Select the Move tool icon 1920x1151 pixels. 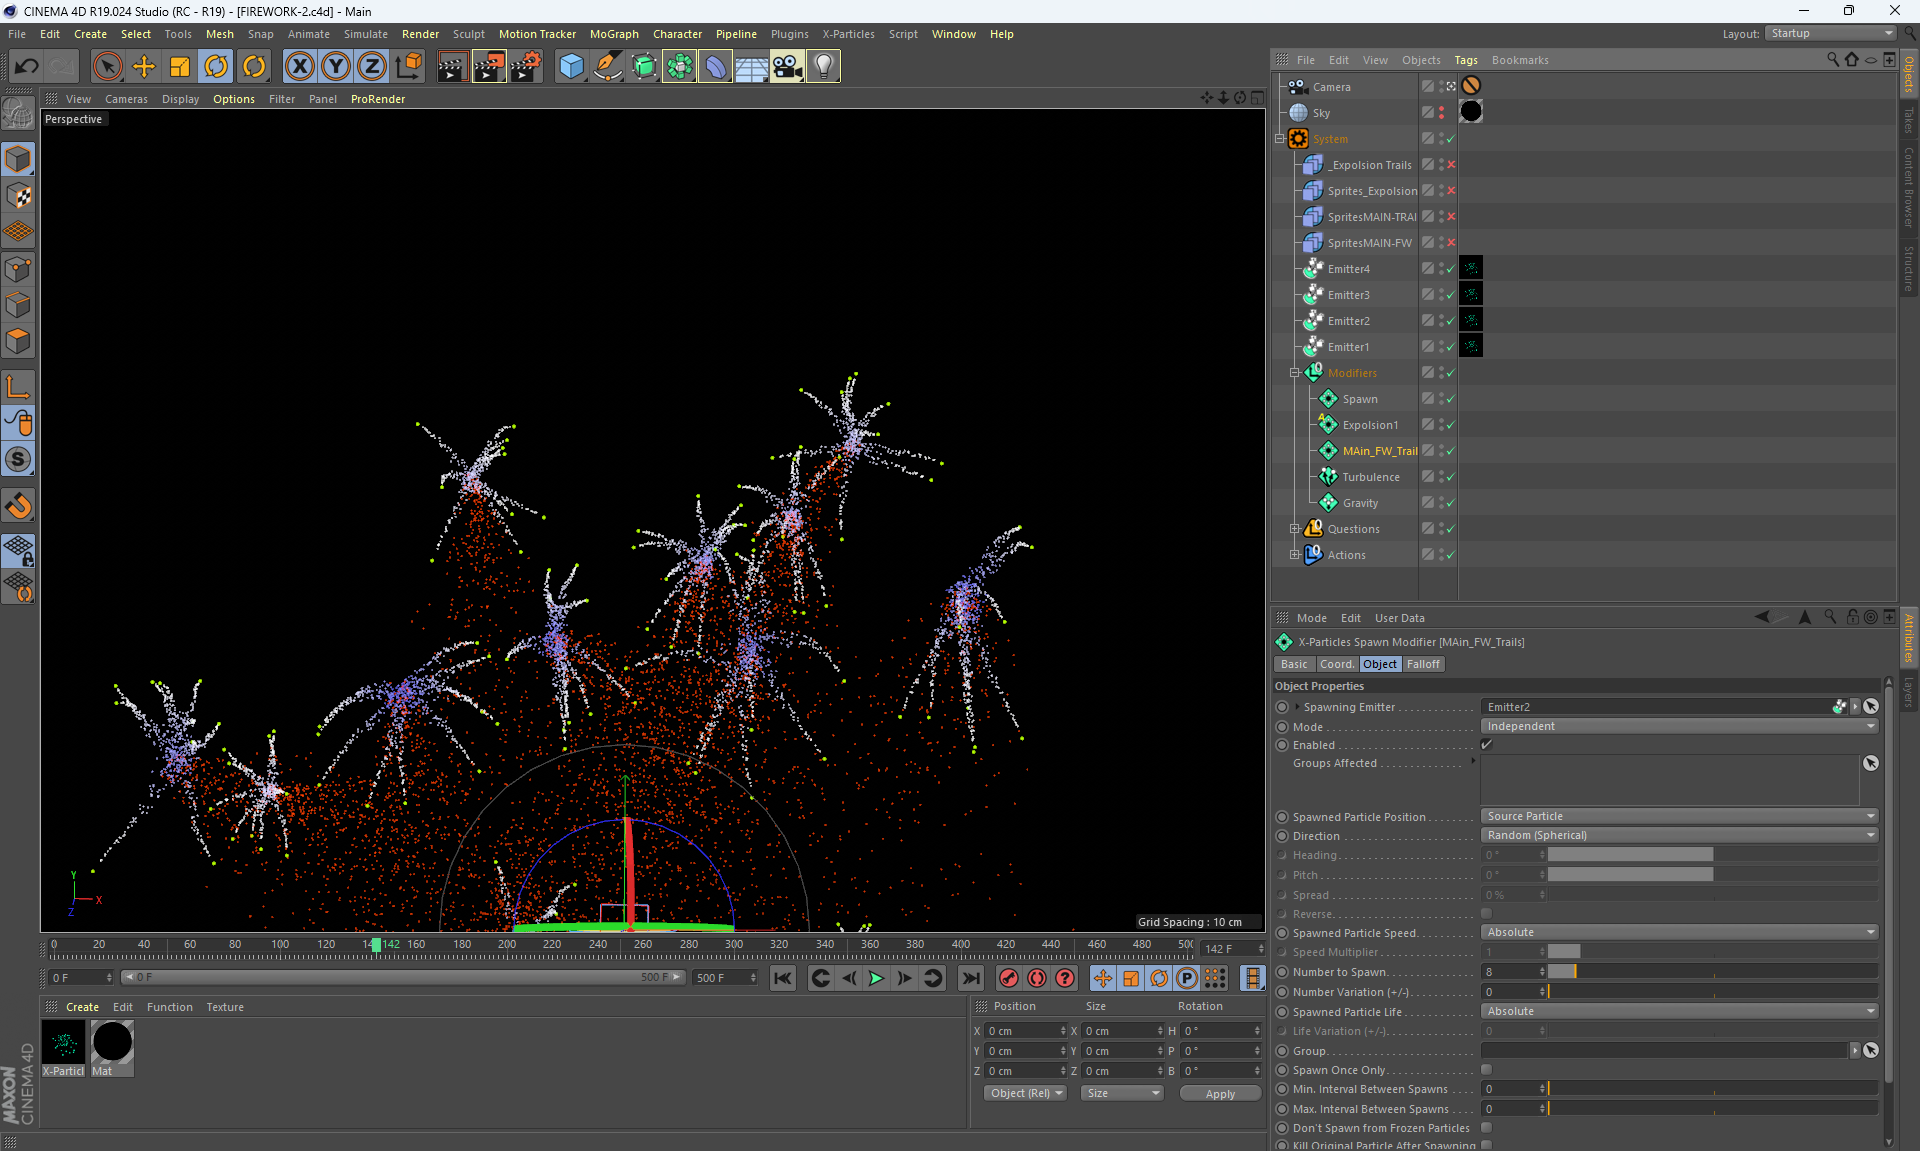(x=144, y=66)
